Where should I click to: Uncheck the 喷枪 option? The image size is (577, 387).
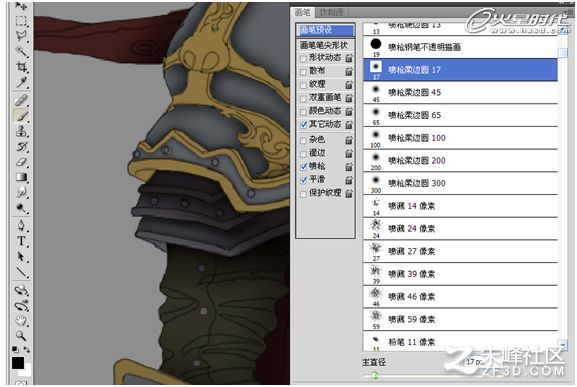point(303,167)
